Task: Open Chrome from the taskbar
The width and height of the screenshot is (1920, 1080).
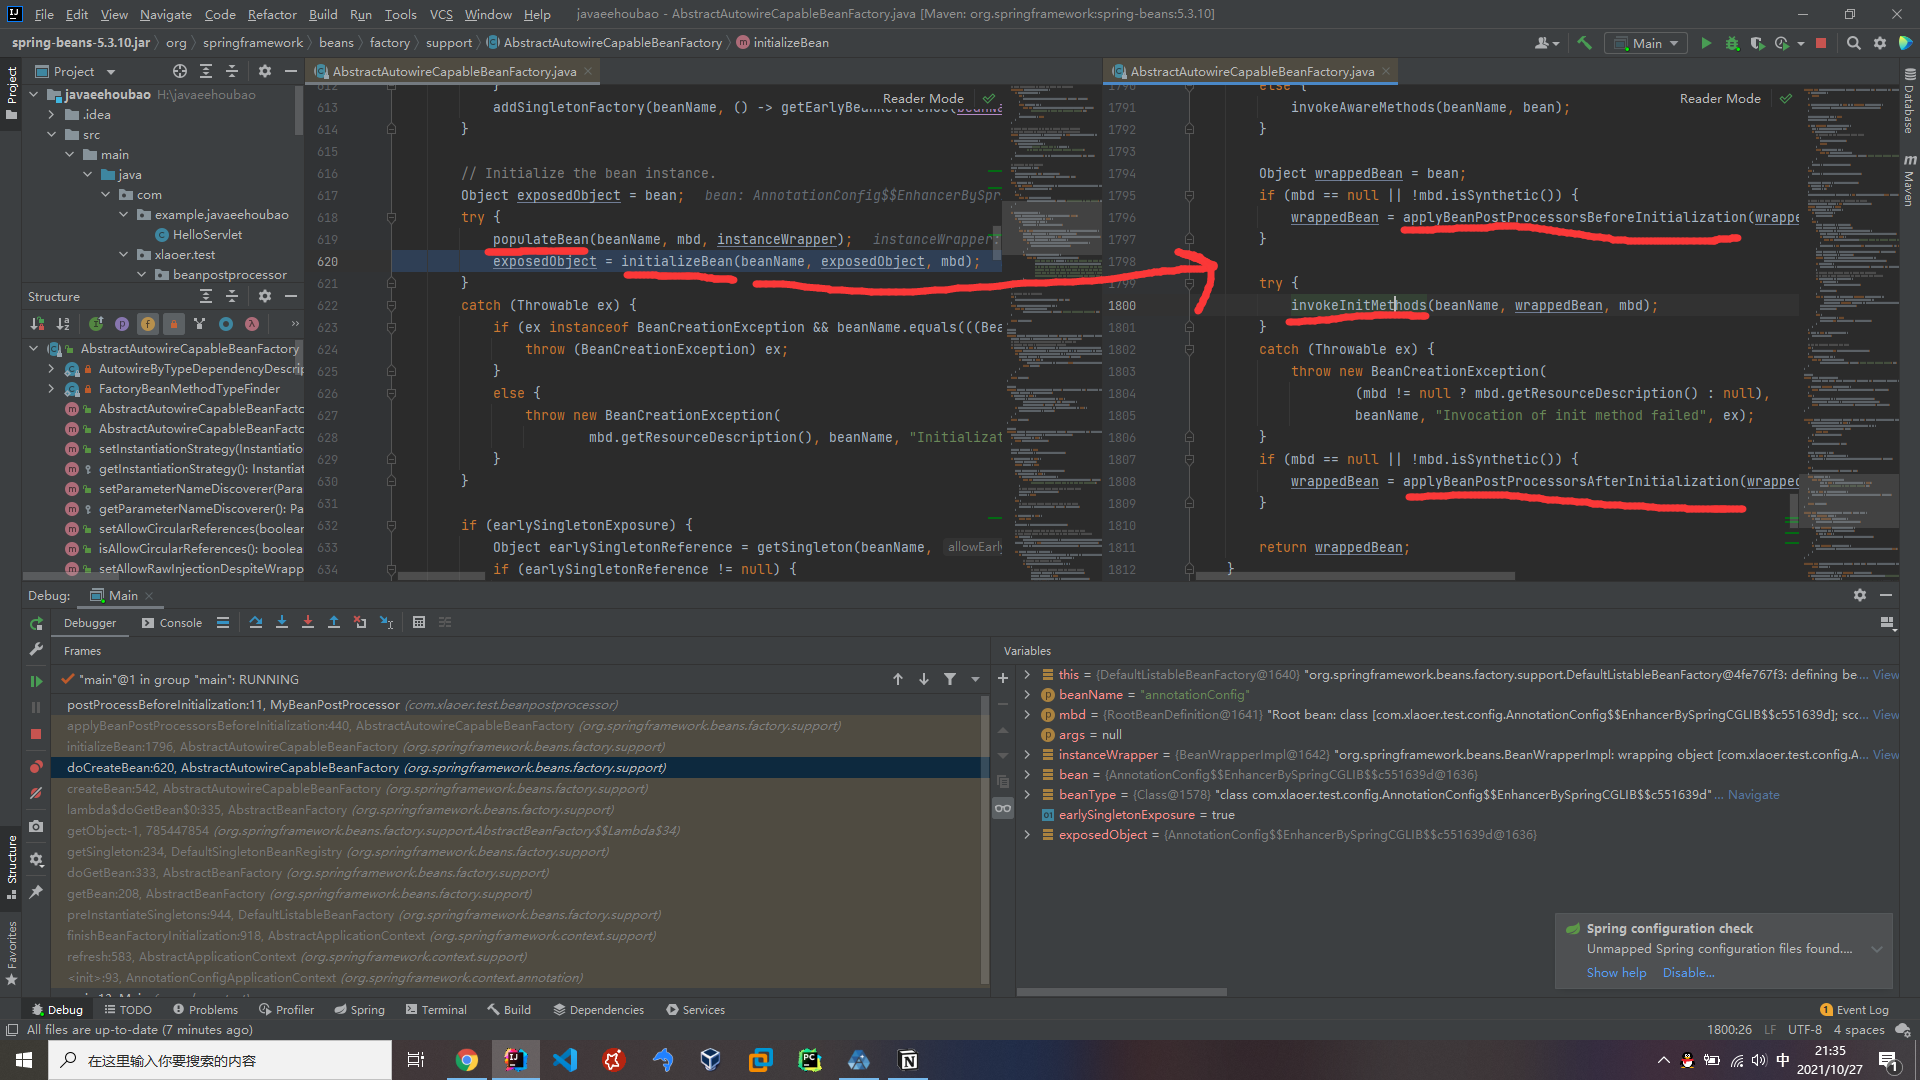Action: point(467,1060)
